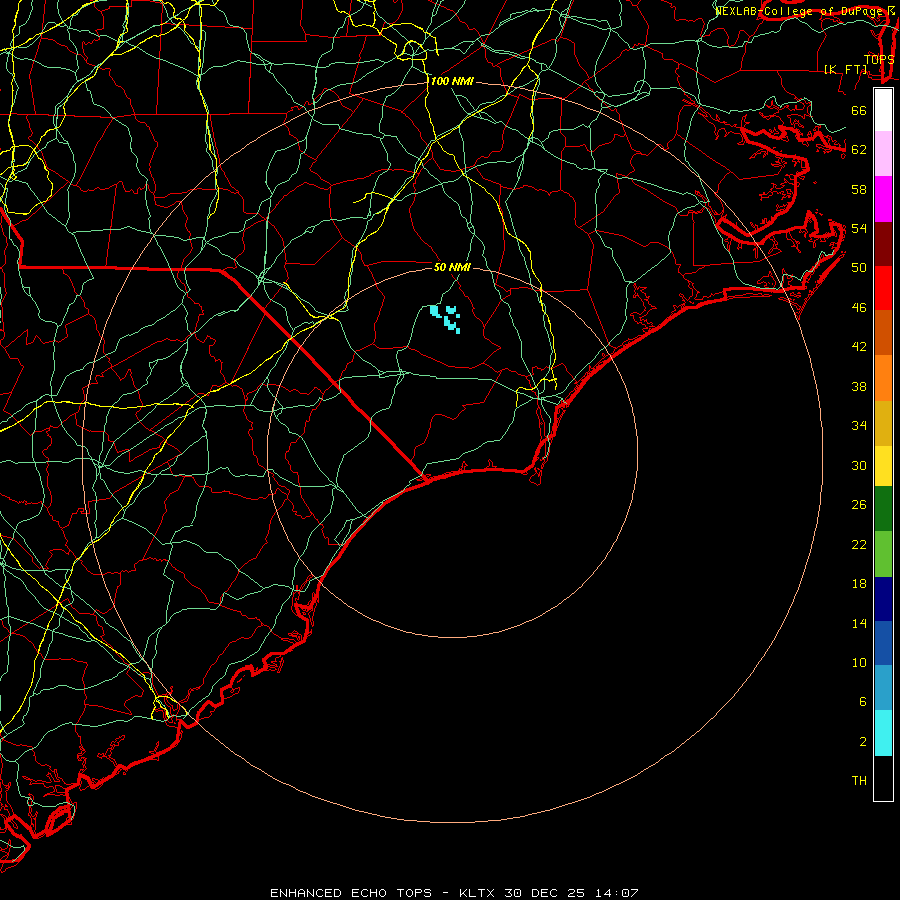Click the legend value '50'

[x=859, y=268]
